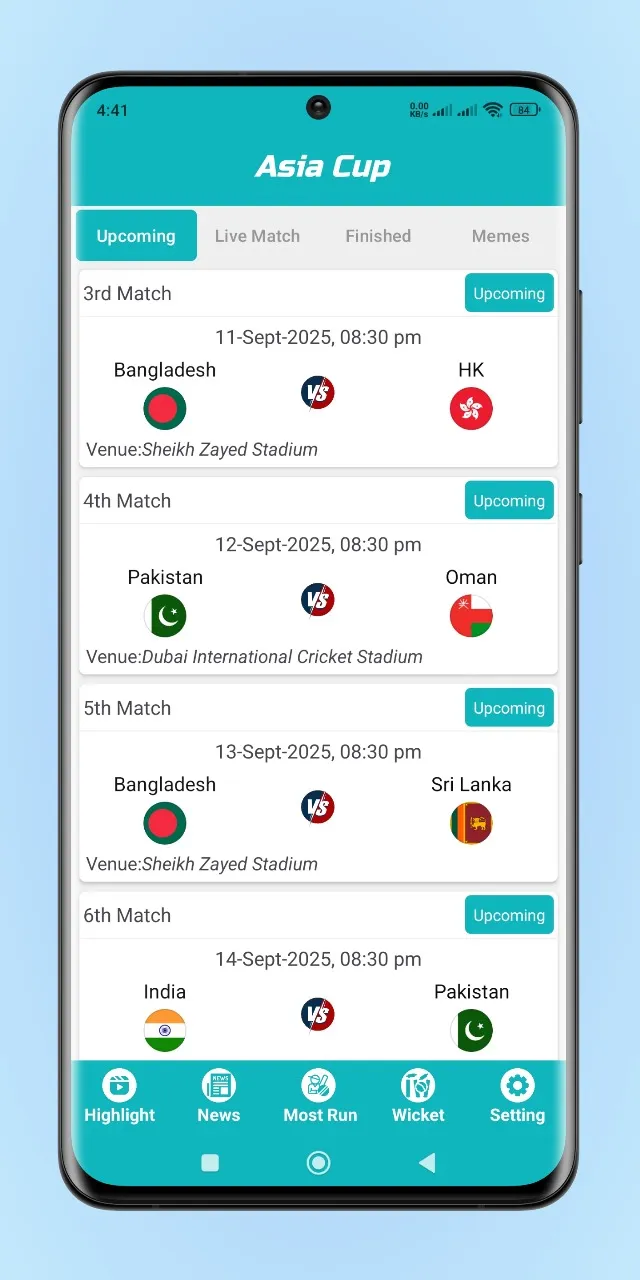Open the Most Run stats icon
The image size is (640, 1280).
(319, 1085)
